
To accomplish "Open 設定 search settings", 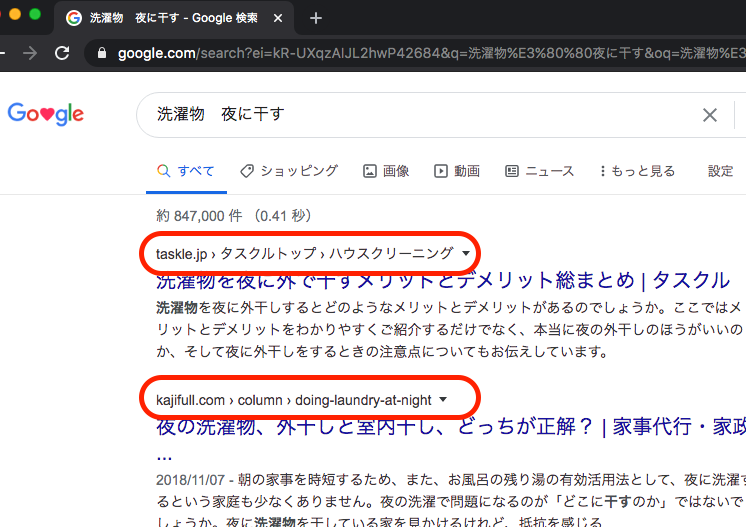I will (720, 171).
